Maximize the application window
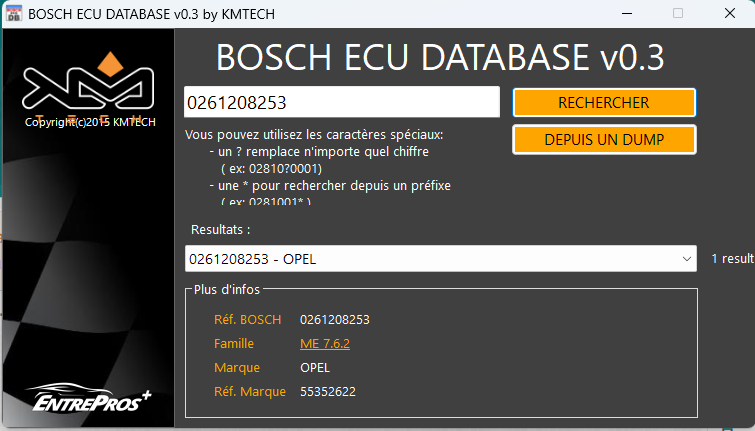The height and width of the screenshot is (431, 755). 678,13
